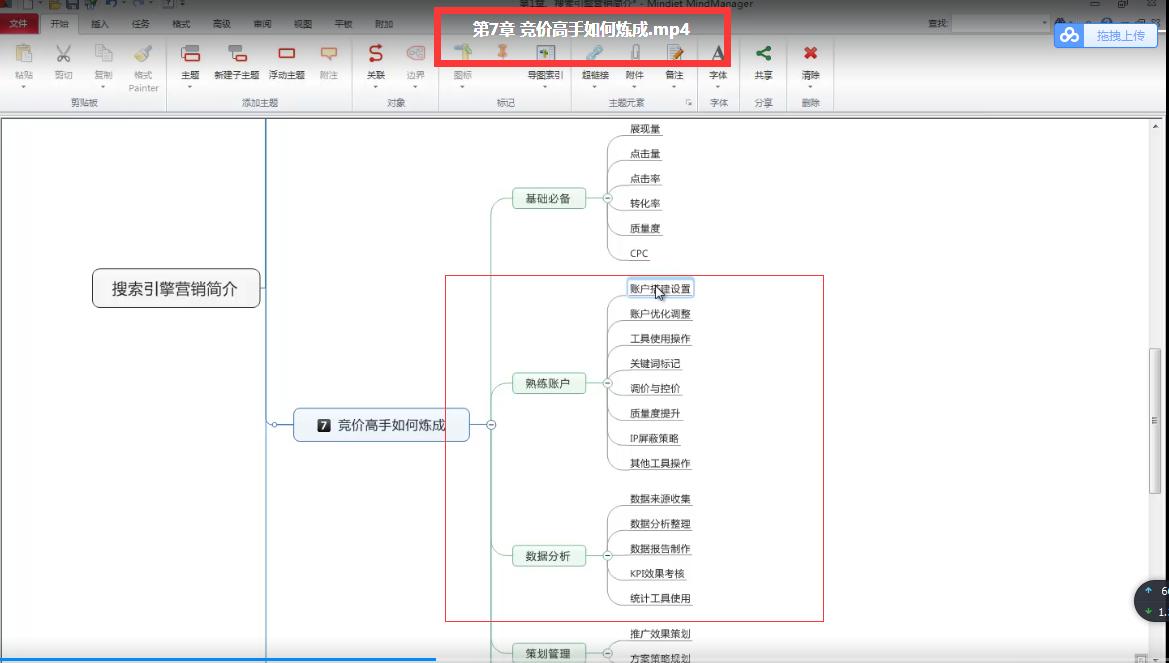Switch to the 开始 (Home) ribbon tab

click(x=60, y=24)
